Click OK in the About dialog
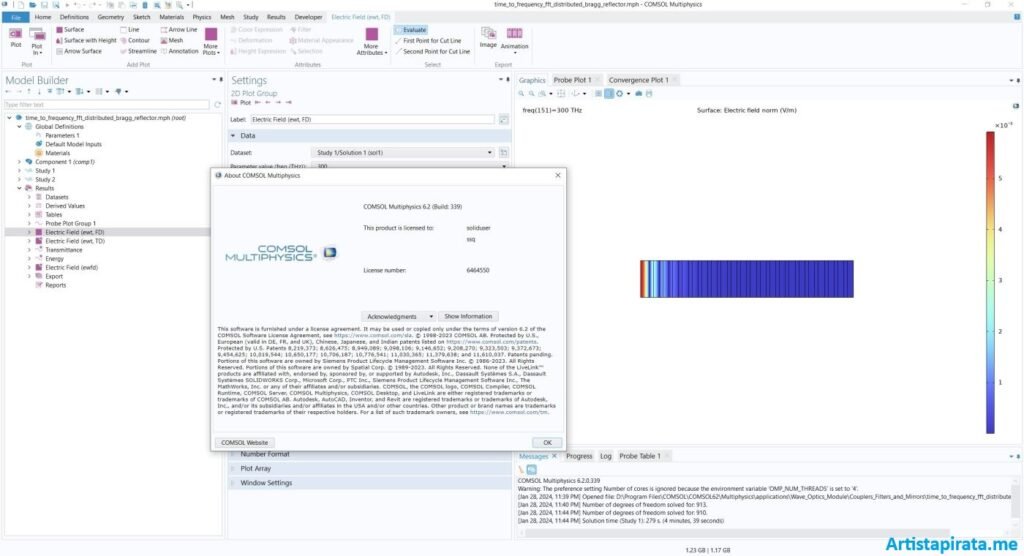This screenshot has height=556, width=1024. point(547,442)
